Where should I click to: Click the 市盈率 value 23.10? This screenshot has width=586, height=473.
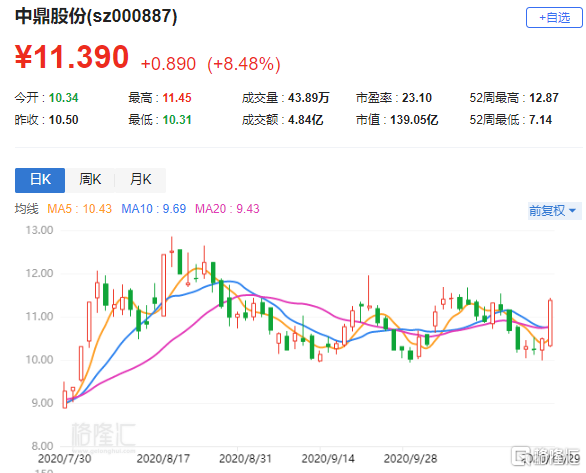coord(417,98)
